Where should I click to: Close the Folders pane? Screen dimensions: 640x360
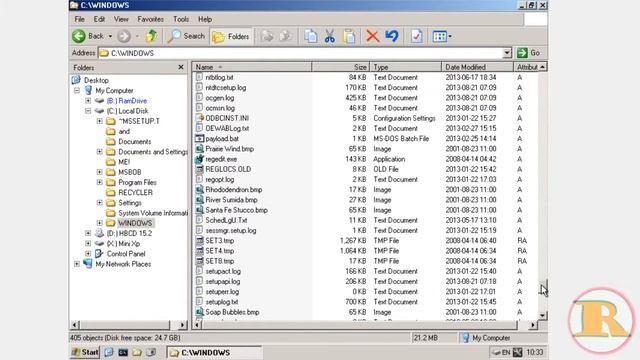tap(181, 67)
